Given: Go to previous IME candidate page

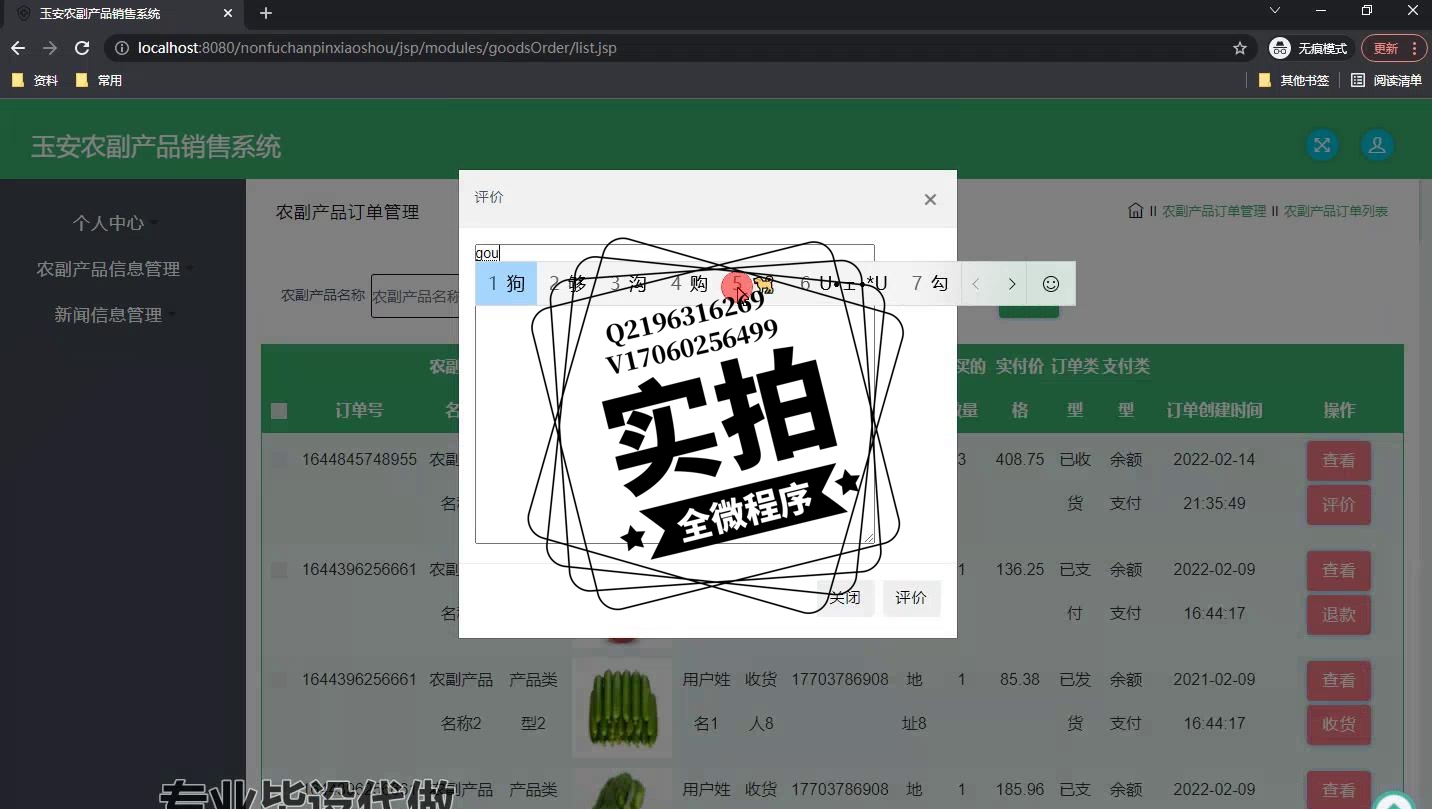Looking at the screenshot, I should pyautogui.click(x=976, y=284).
